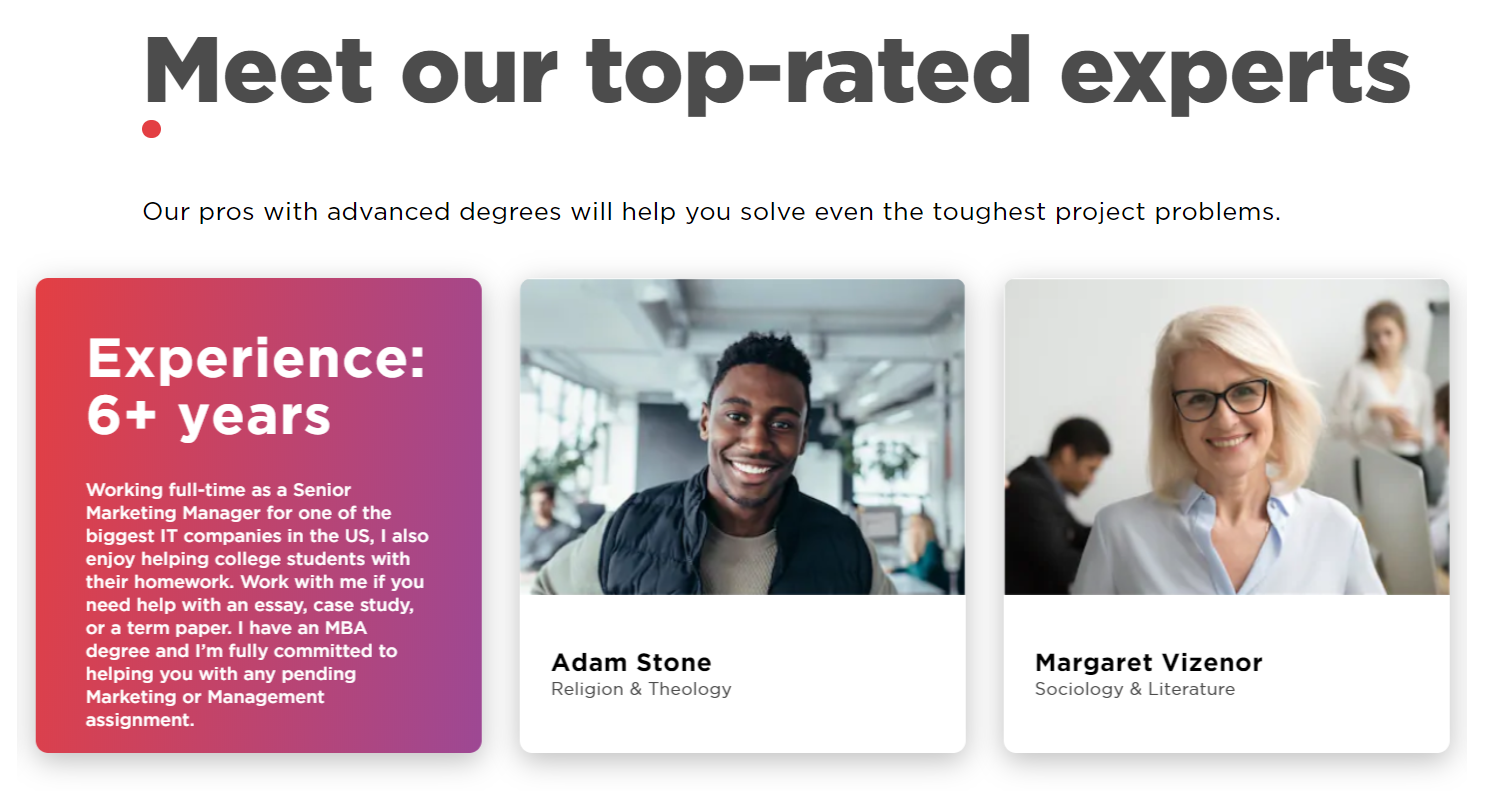This screenshot has width=1491, height=791.
Task: Click the Adam Stone name link
Action: 631,662
